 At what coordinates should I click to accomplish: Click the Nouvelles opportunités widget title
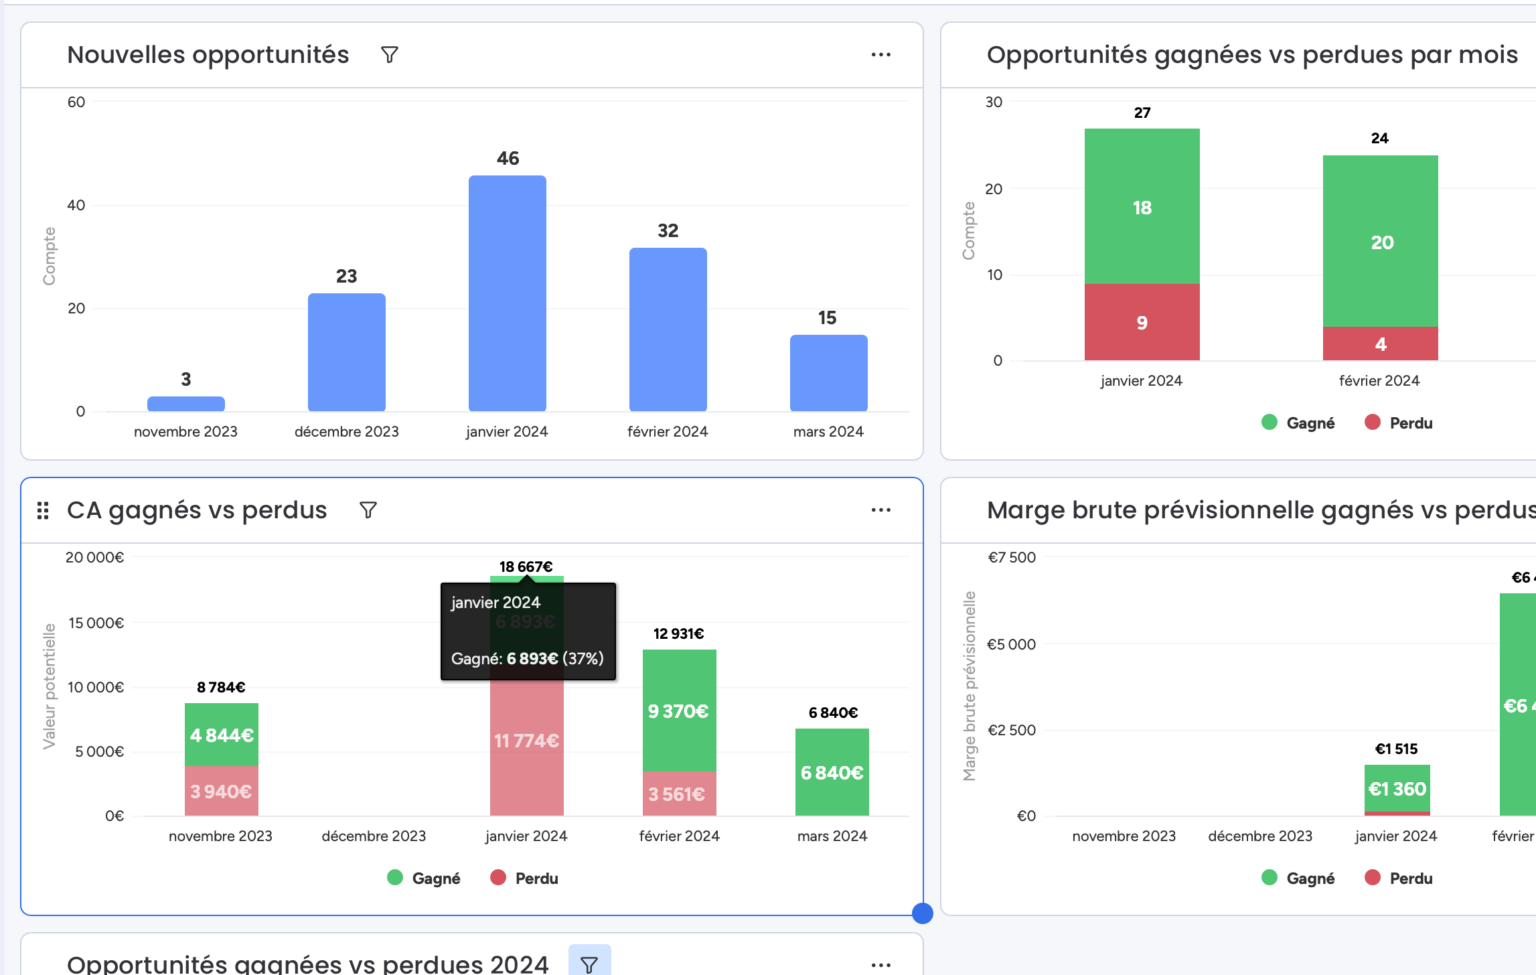[x=208, y=55]
